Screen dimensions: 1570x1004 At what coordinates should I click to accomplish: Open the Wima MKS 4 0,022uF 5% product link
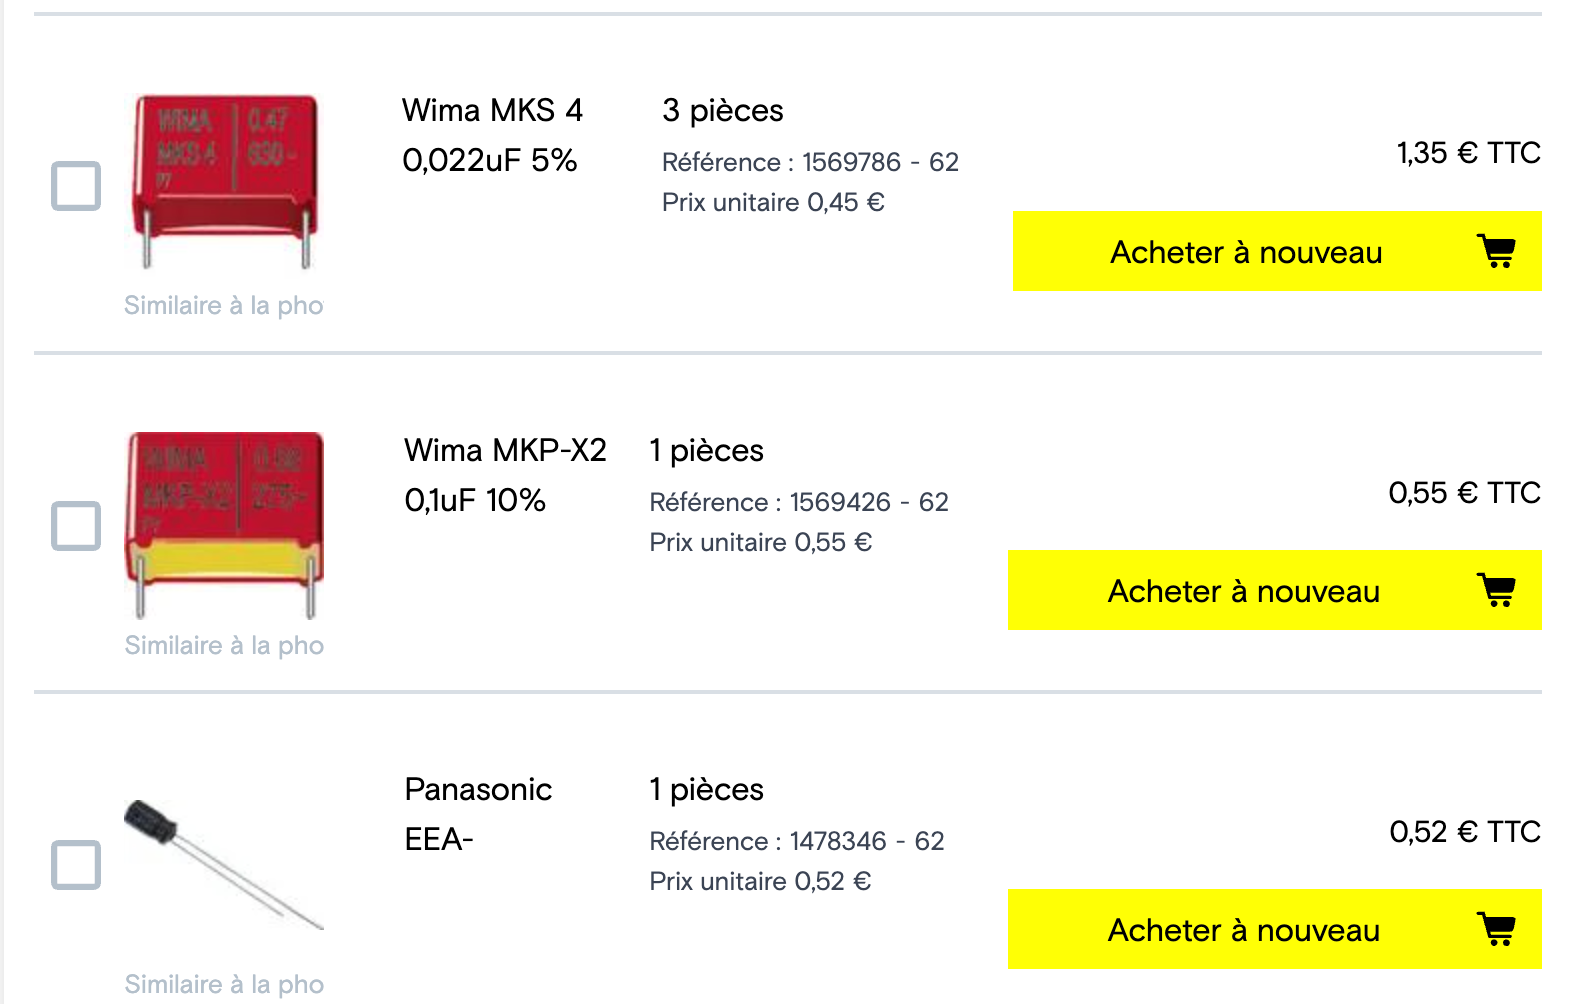click(x=492, y=135)
